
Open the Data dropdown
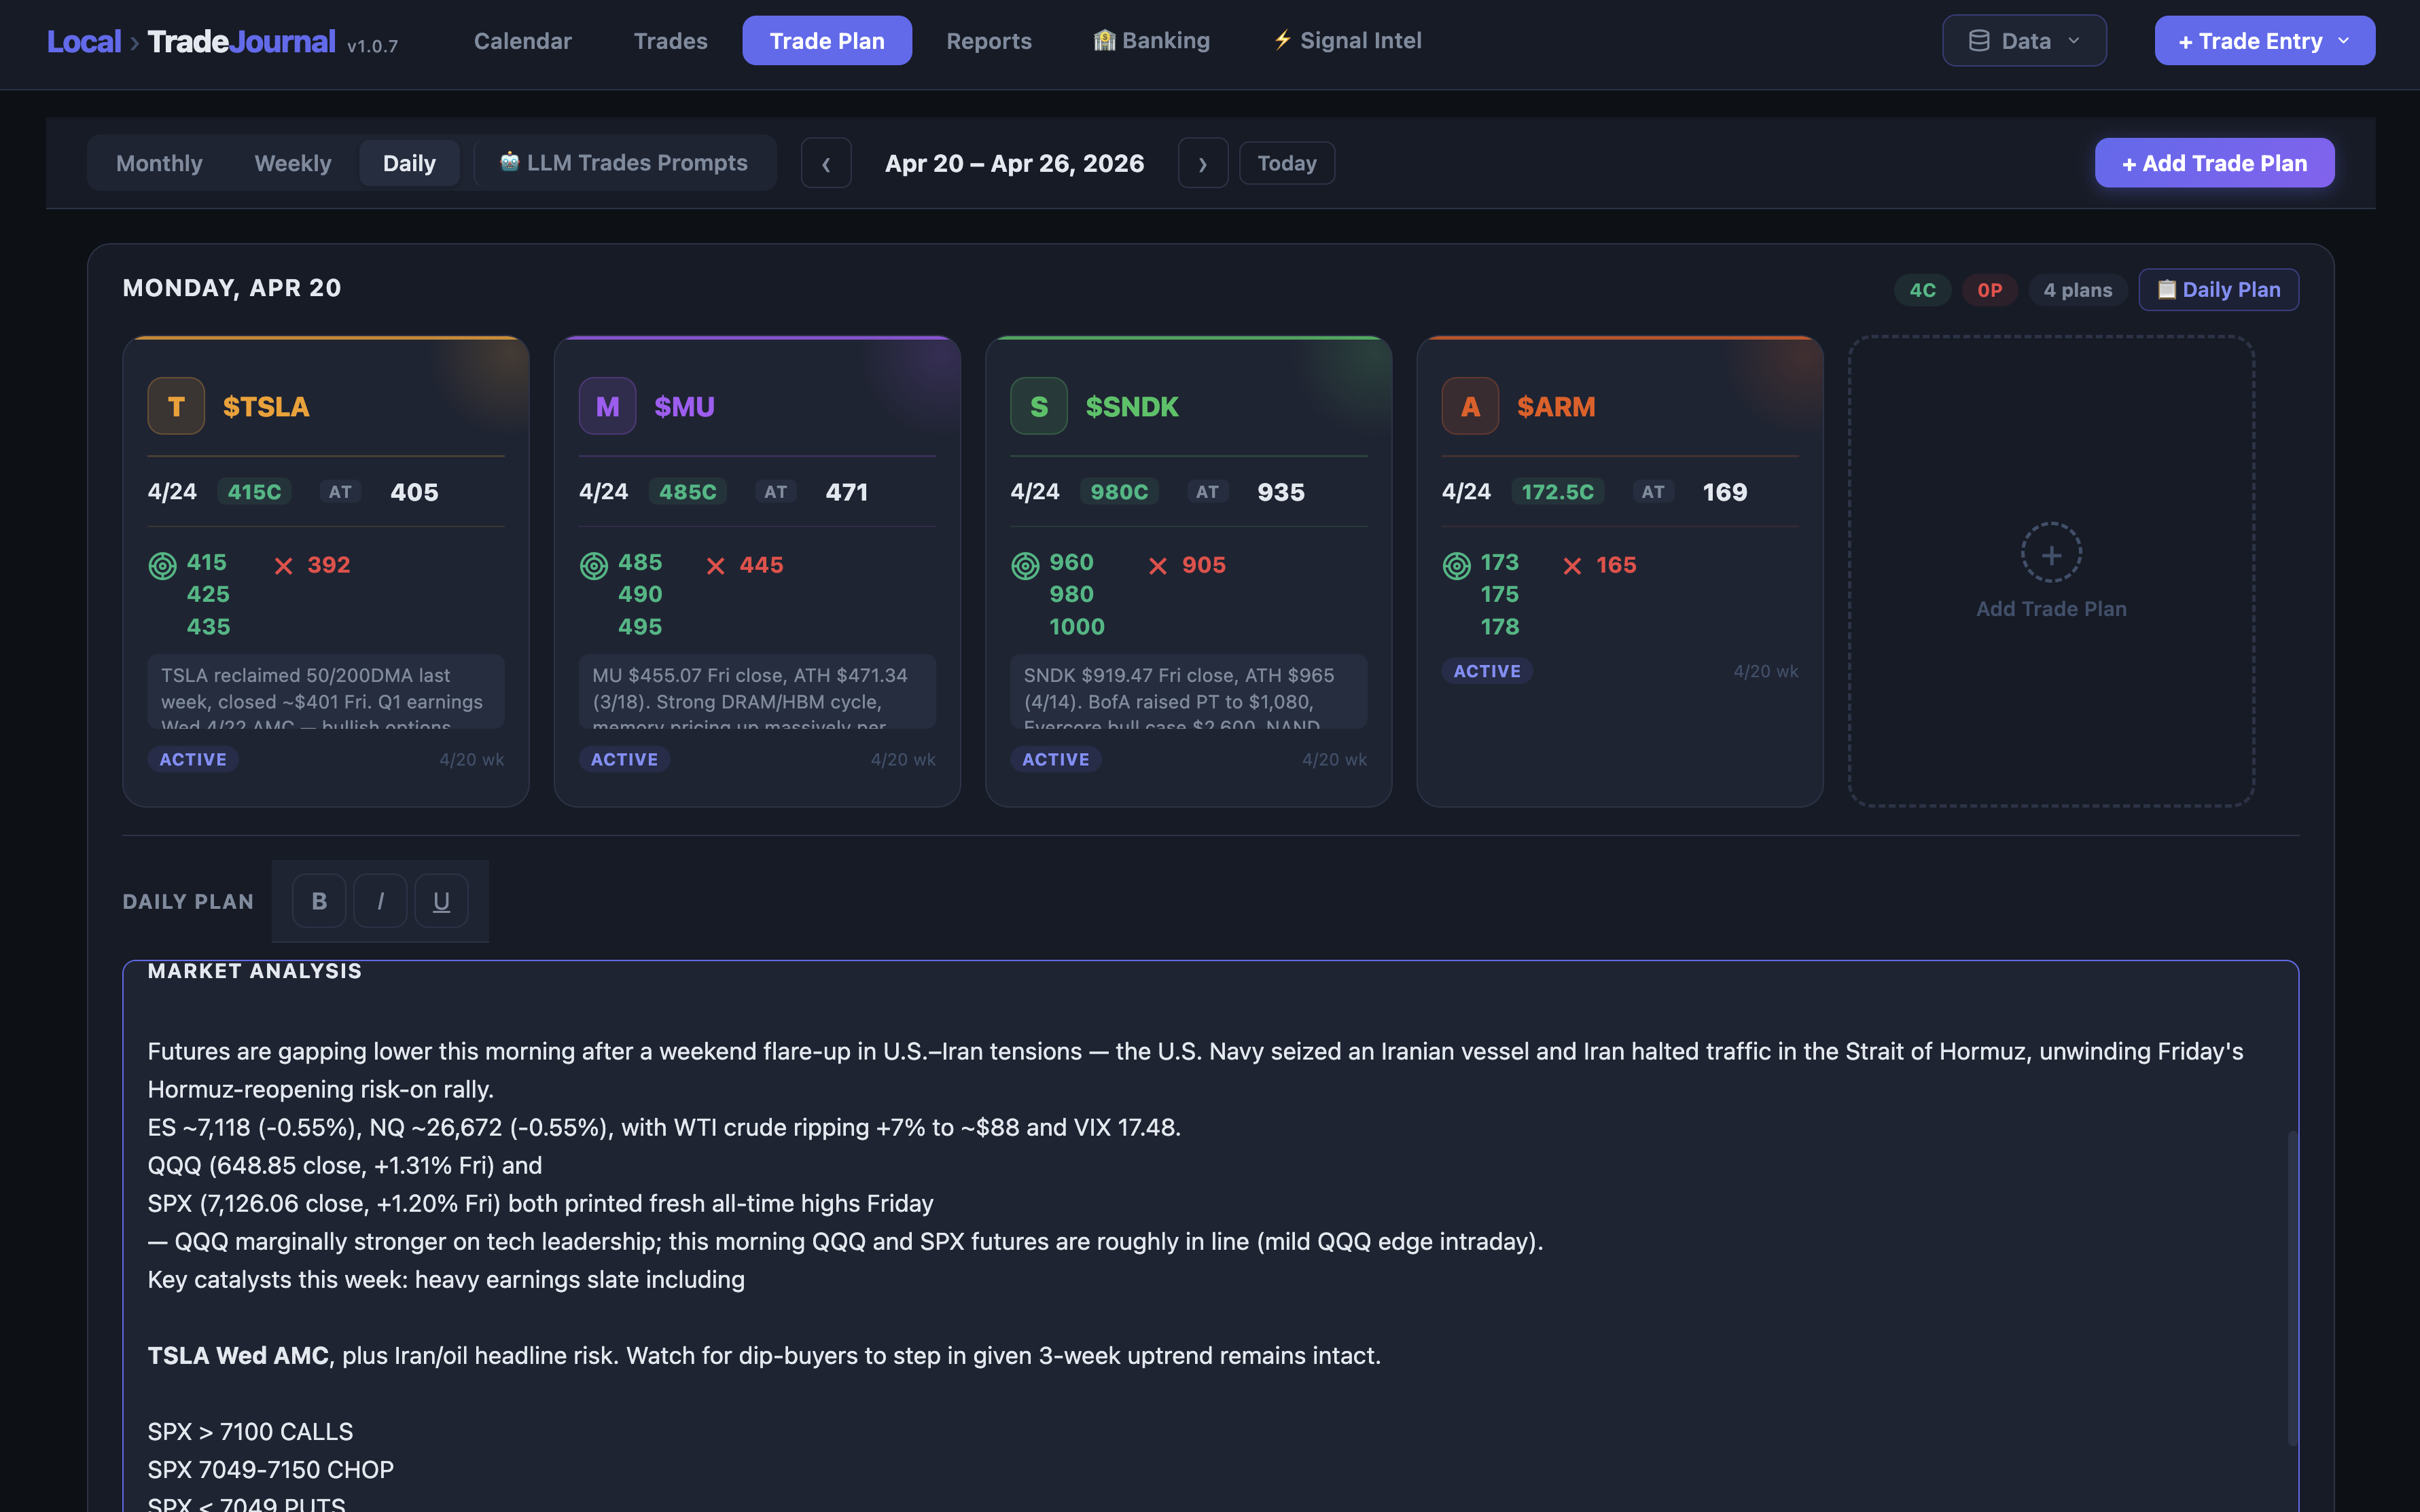coord(2023,40)
